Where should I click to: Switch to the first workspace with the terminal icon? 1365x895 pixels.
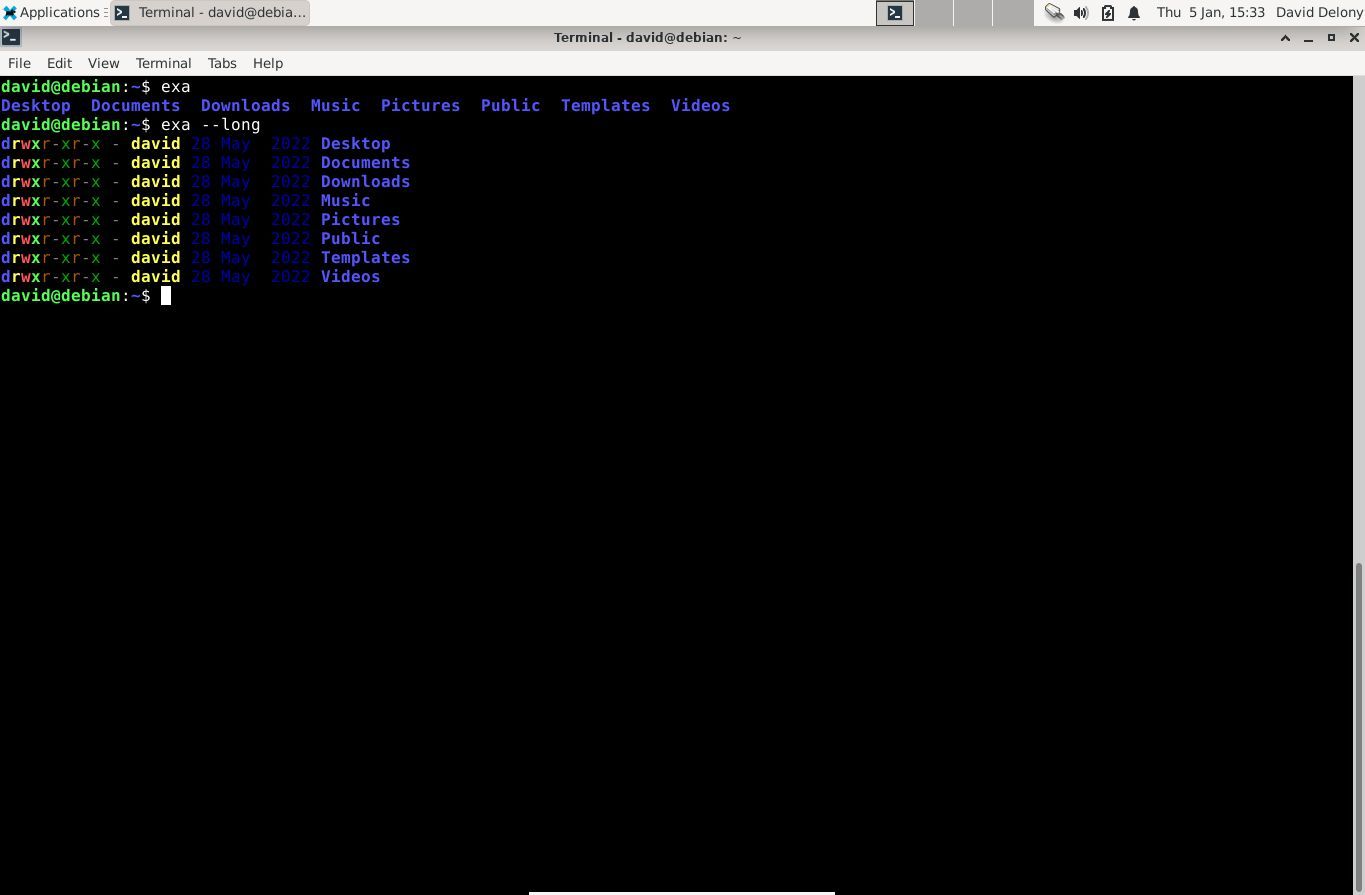[895, 13]
